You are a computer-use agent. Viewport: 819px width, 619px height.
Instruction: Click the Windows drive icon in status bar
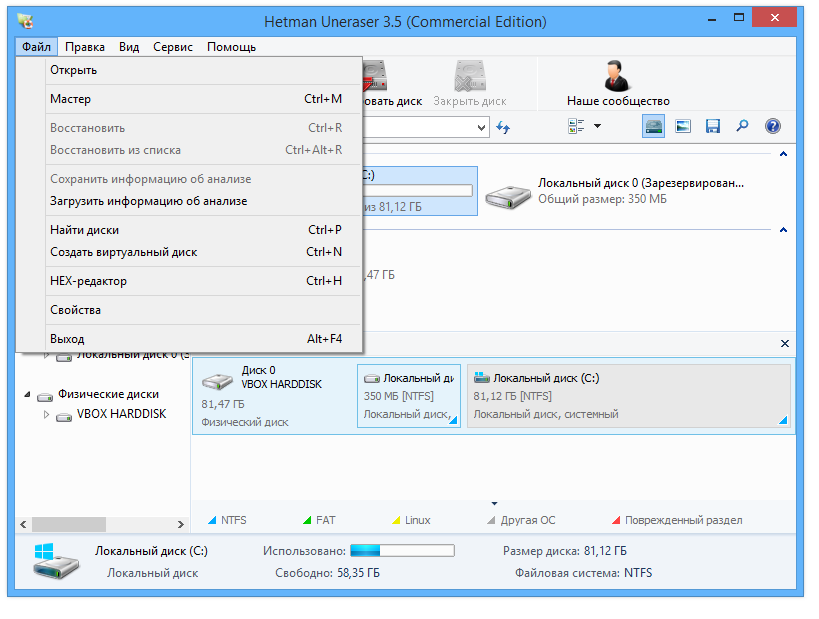pyautogui.click(x=56, y=561)
